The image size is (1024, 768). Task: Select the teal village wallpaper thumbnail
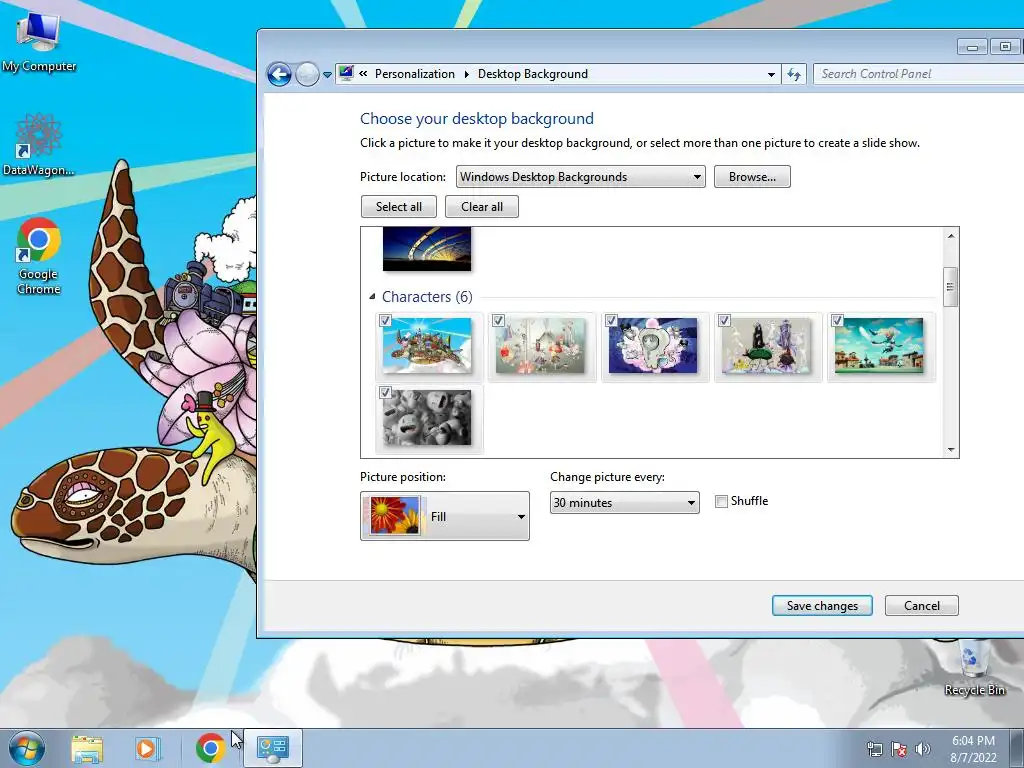click(879, 346)
